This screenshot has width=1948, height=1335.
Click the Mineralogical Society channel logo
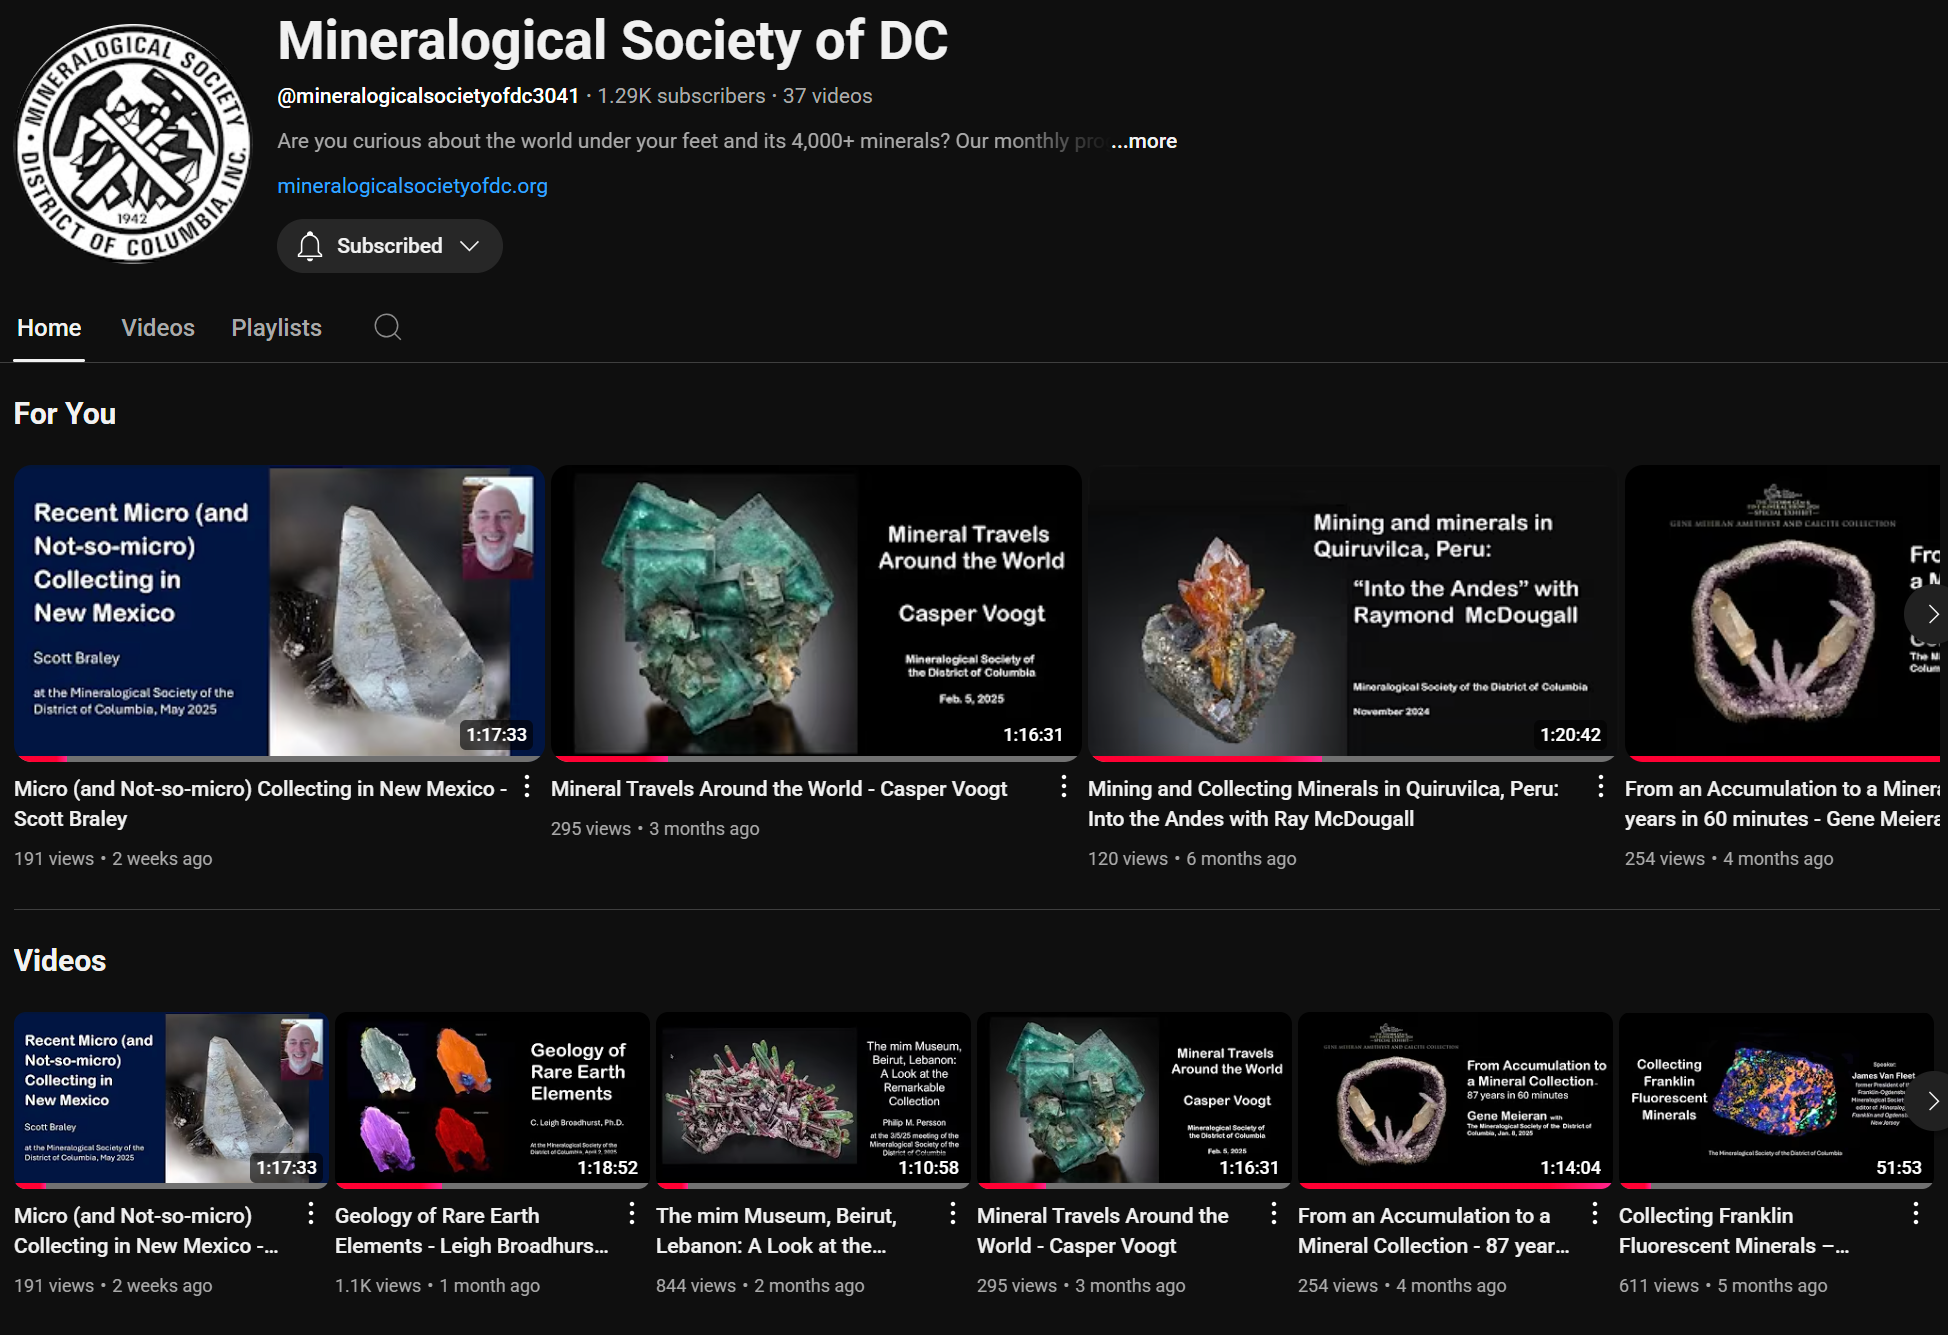133,144
